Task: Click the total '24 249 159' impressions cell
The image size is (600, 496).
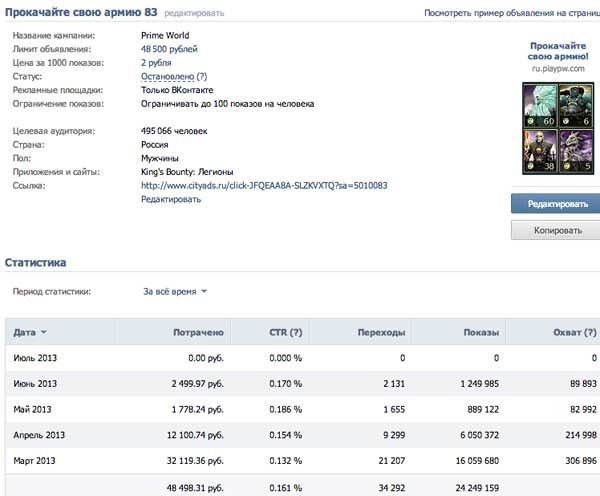Action: 477,488
